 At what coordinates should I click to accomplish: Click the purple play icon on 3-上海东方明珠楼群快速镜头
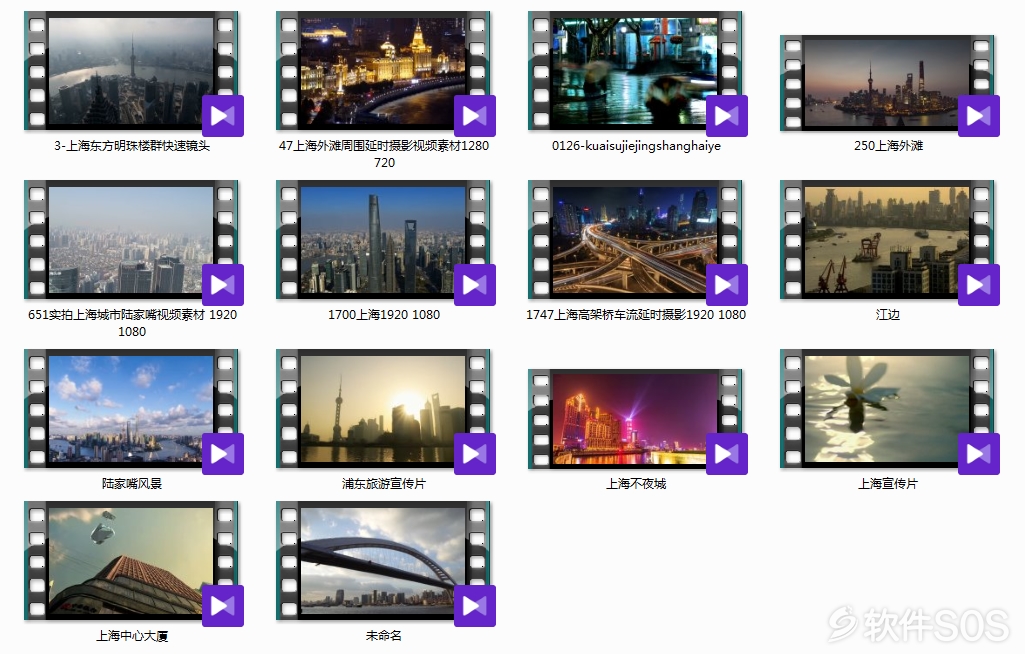pyautogui.click(x=223, y=116)
